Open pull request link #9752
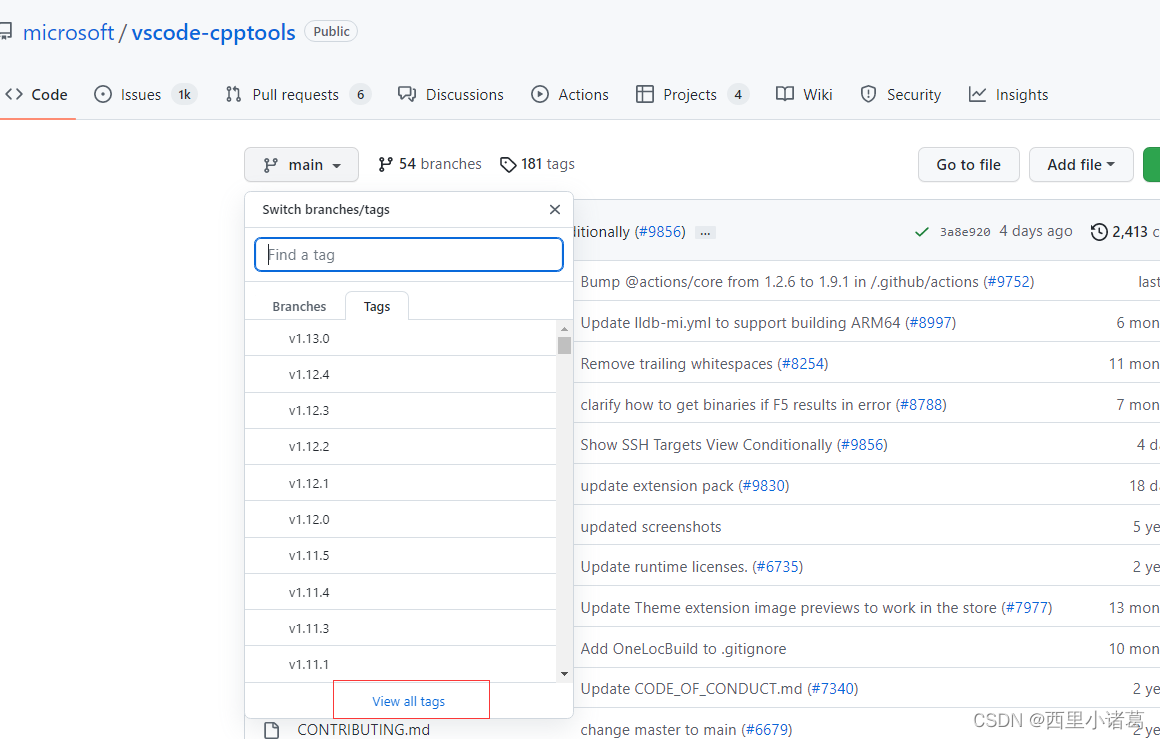Screen dimensions: 1160x739 coord(1008,282)
